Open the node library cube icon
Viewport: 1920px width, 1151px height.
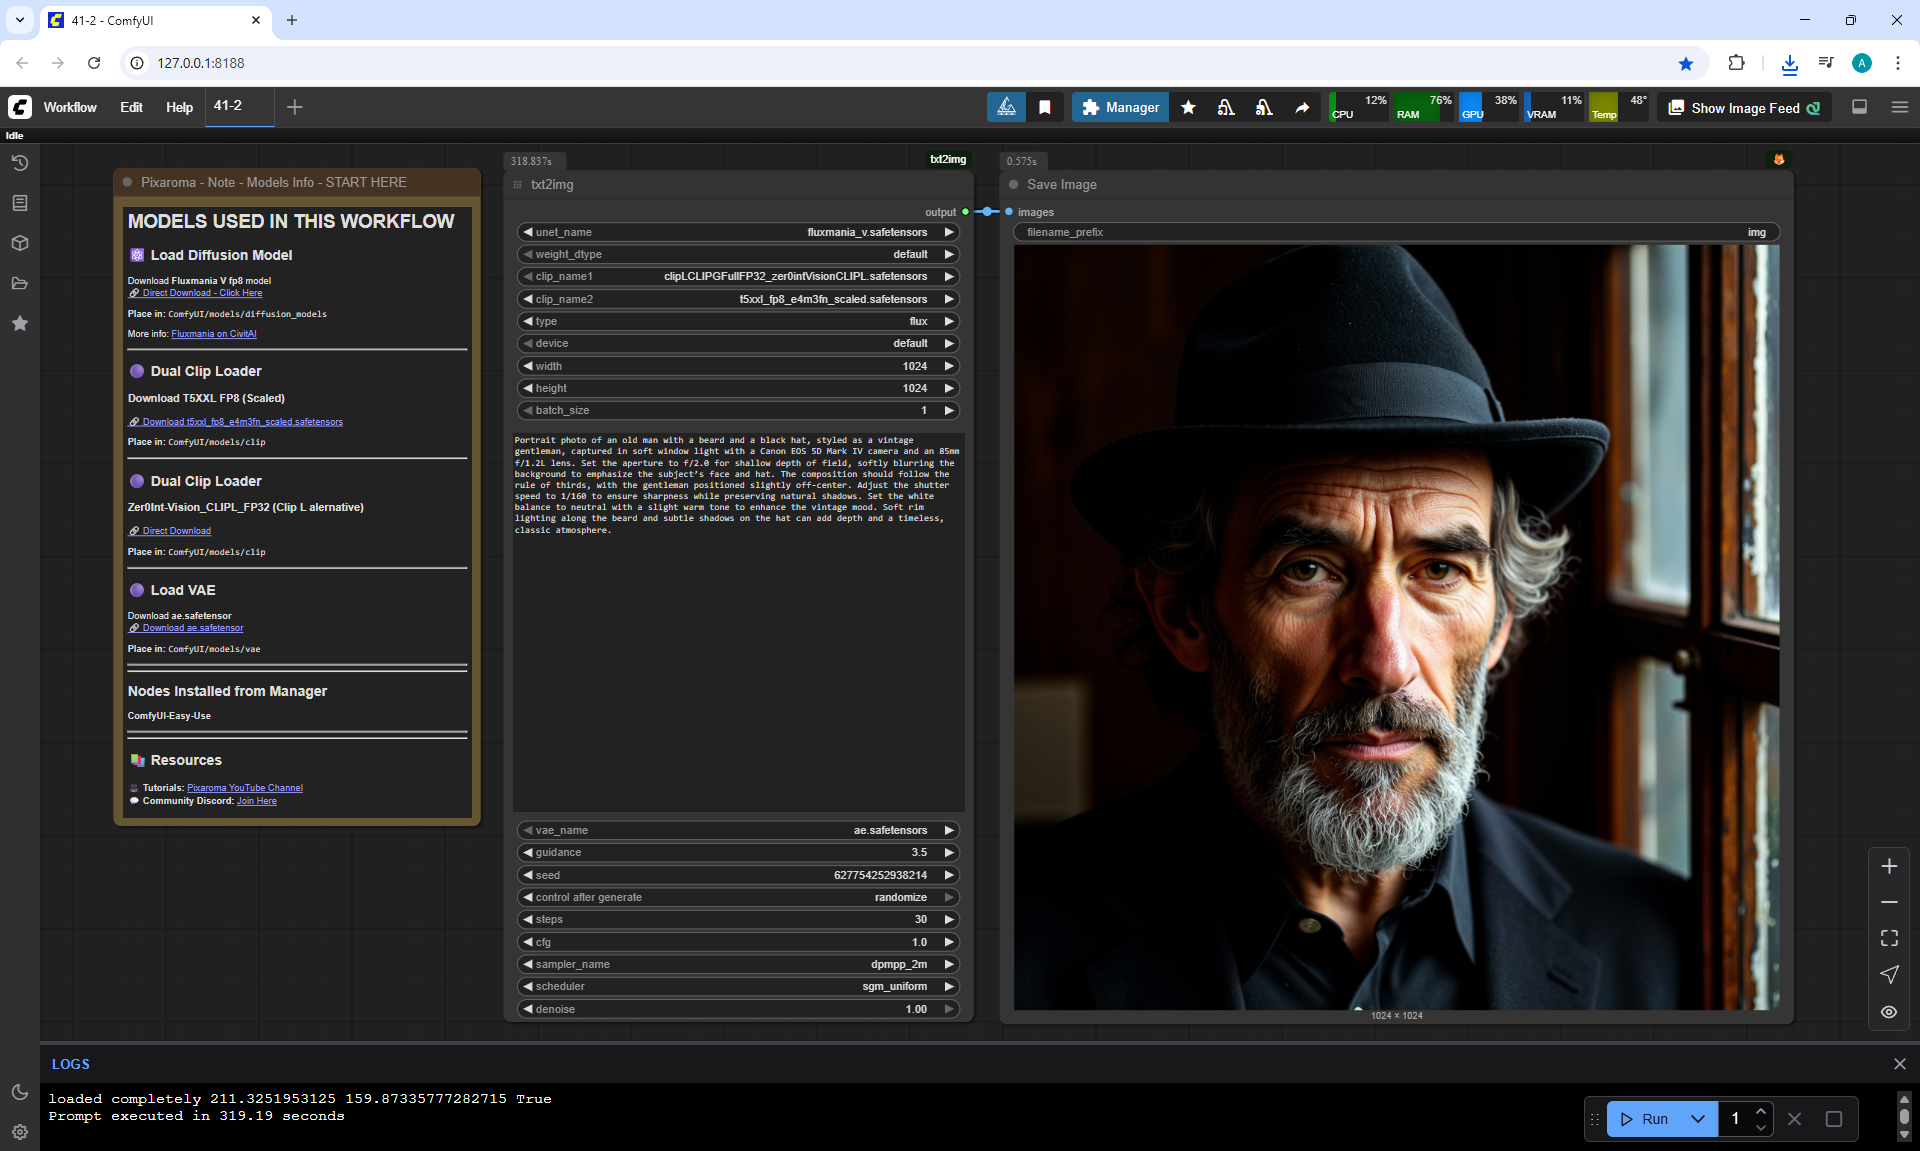(x=20, y=243)
